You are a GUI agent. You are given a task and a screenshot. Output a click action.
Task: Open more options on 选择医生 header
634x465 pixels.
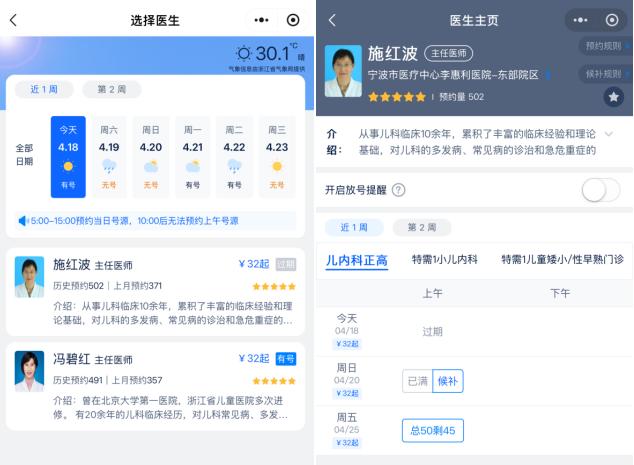coord(261,20)
